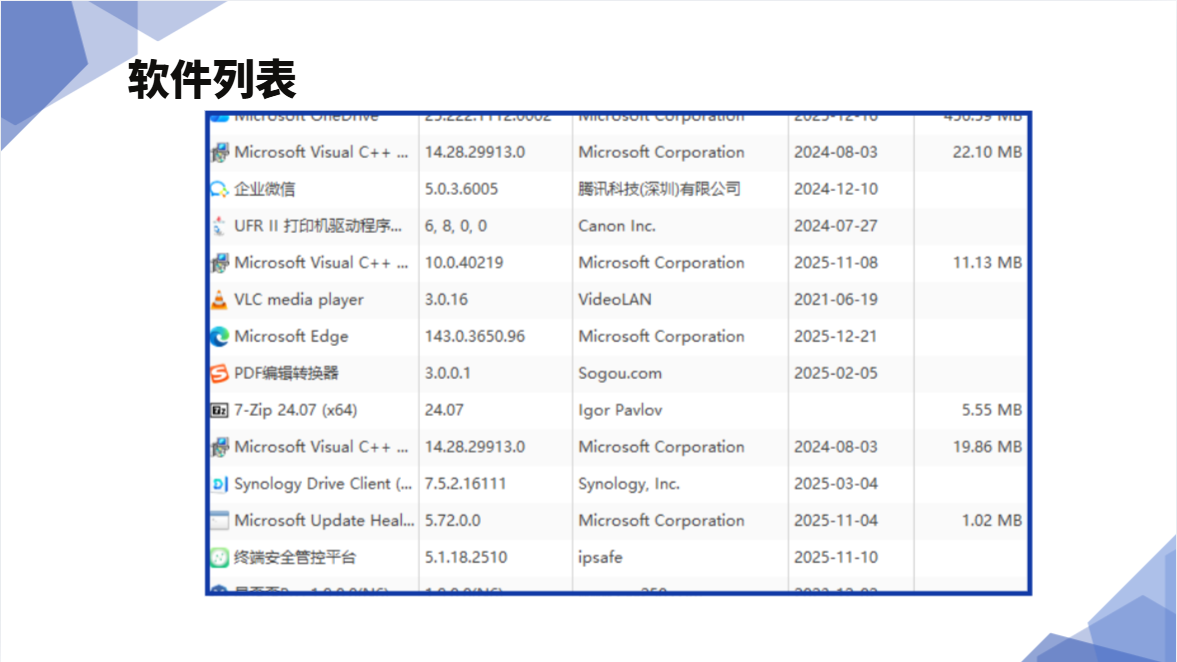1177x662 pixels.
Task: Click the date 2024-12-10
Action: pyautogui.click(x=835, y=189)
